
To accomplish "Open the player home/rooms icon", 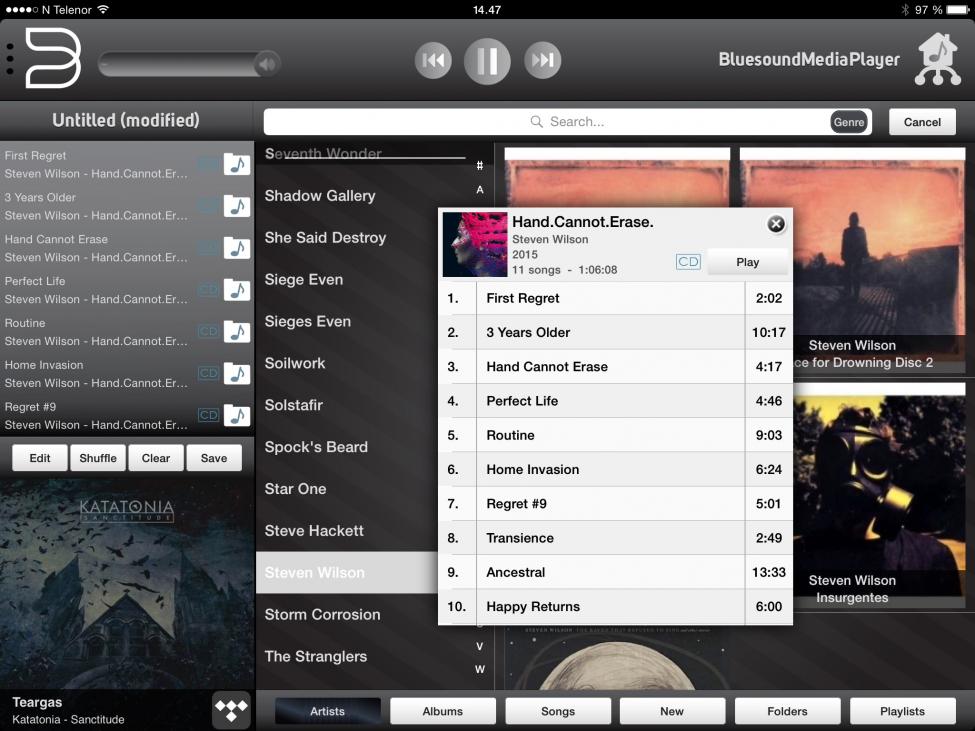I will [938, 59].
